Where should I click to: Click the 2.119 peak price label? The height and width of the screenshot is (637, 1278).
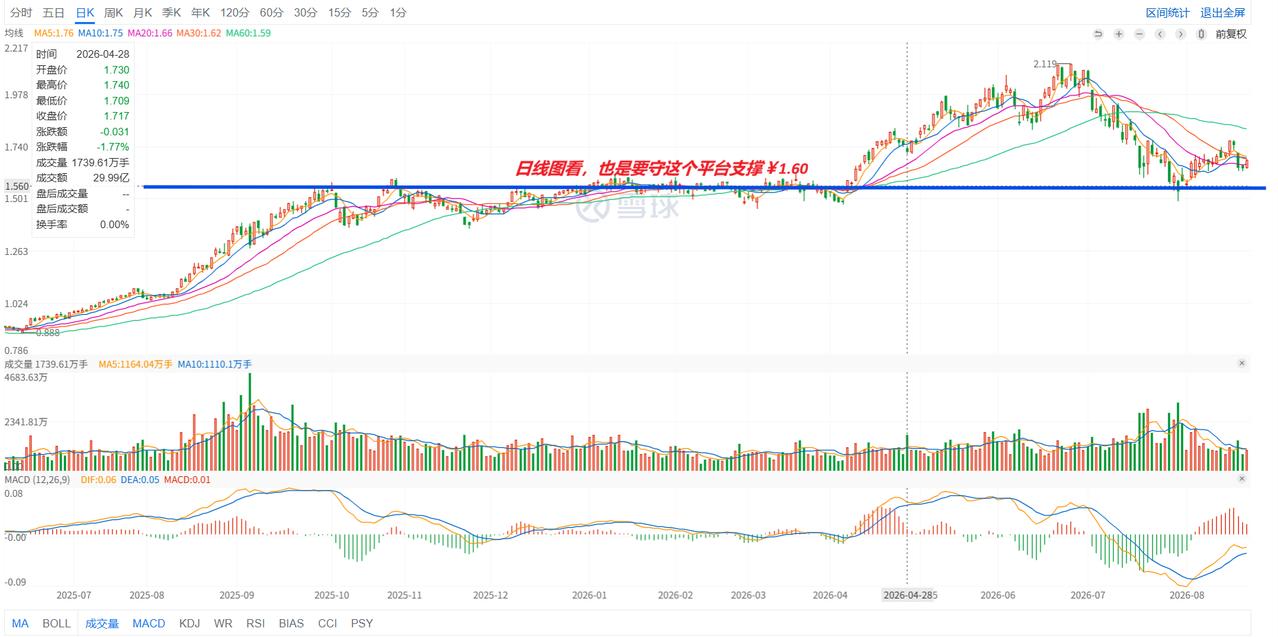pos(1045,64)
